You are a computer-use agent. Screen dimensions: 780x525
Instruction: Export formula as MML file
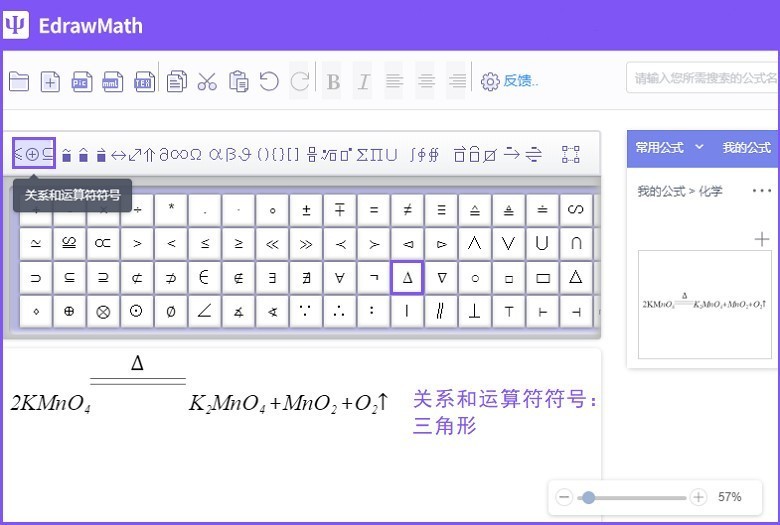(112, 81)
